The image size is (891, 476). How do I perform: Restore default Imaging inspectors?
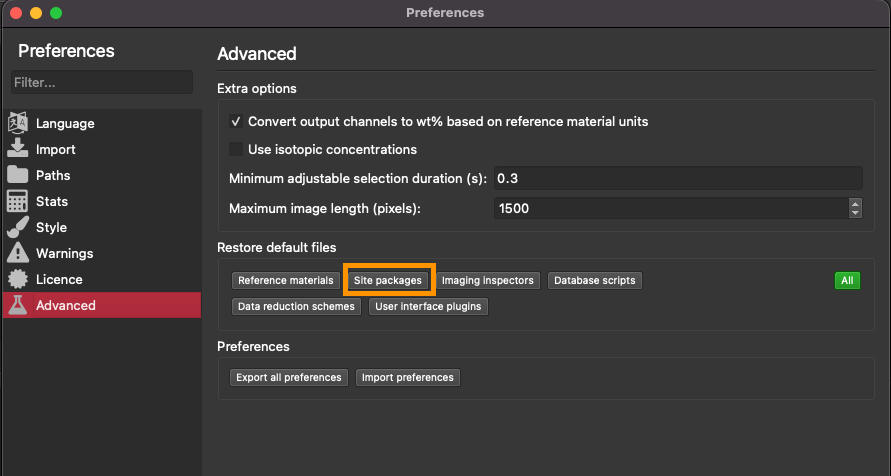coord(489,281)
